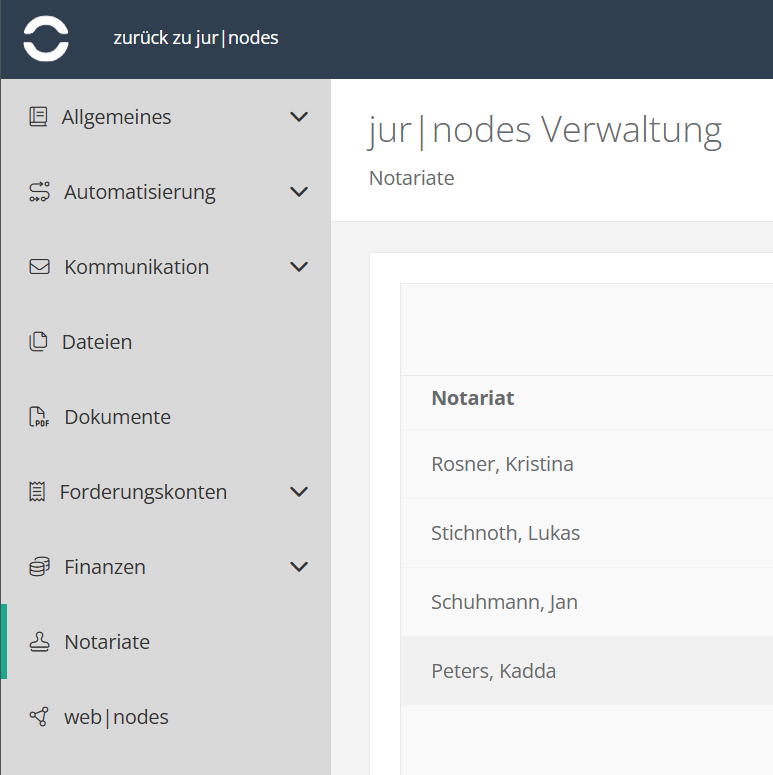Click the jur|nodes logo icon
The width and height of the screenshot is (773, 775).
pos(46,39)
